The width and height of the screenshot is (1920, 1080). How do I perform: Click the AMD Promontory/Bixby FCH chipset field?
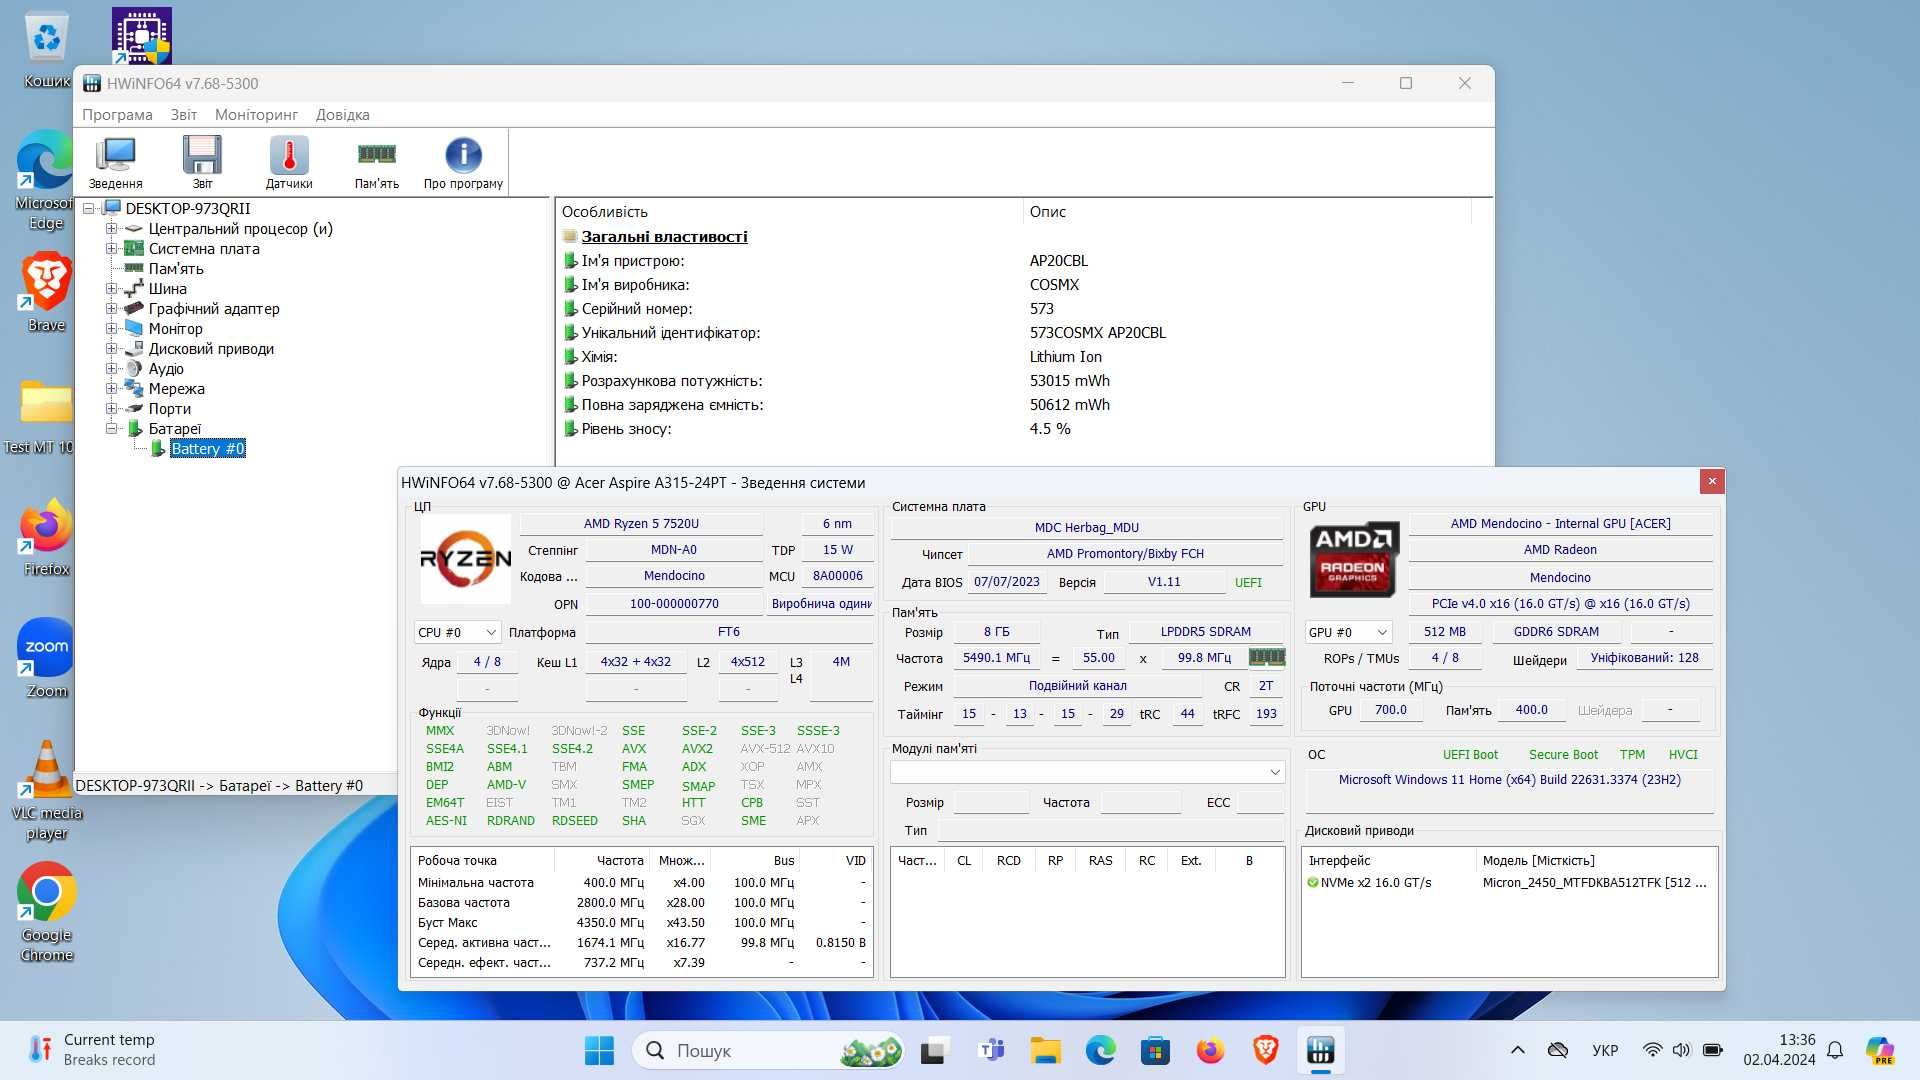click(1125, 554)
